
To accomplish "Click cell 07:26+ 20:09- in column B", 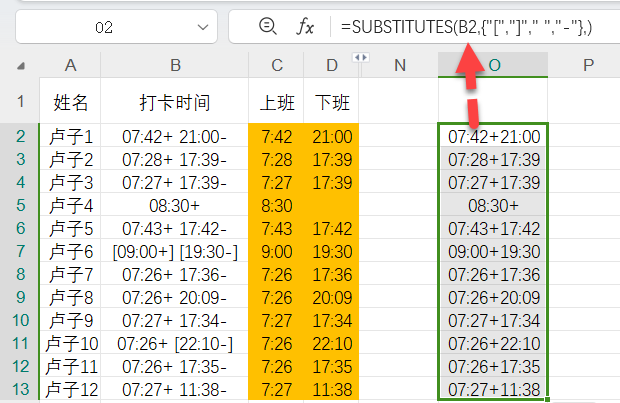I will point(175,297).
